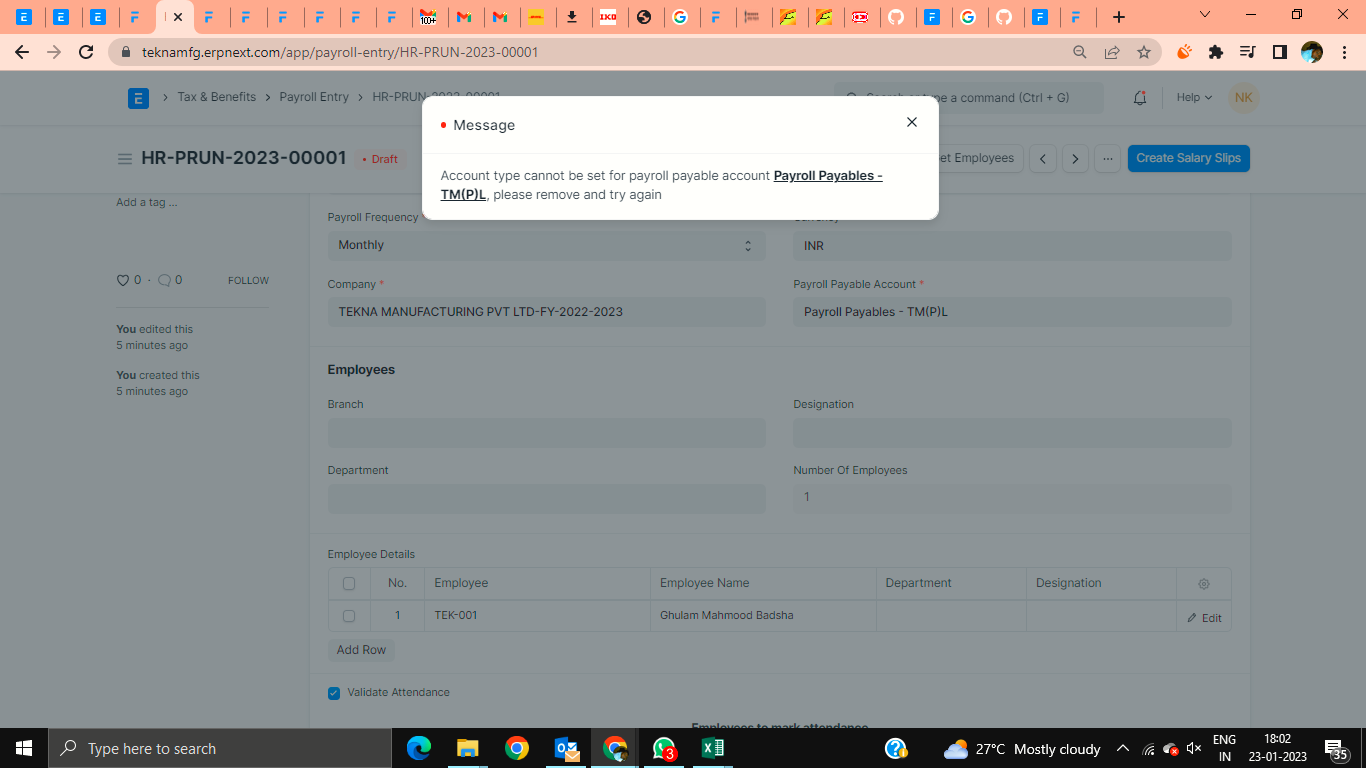
Task: Select the checkbox for employee TEK-001
Action: (x=348, y=616)
